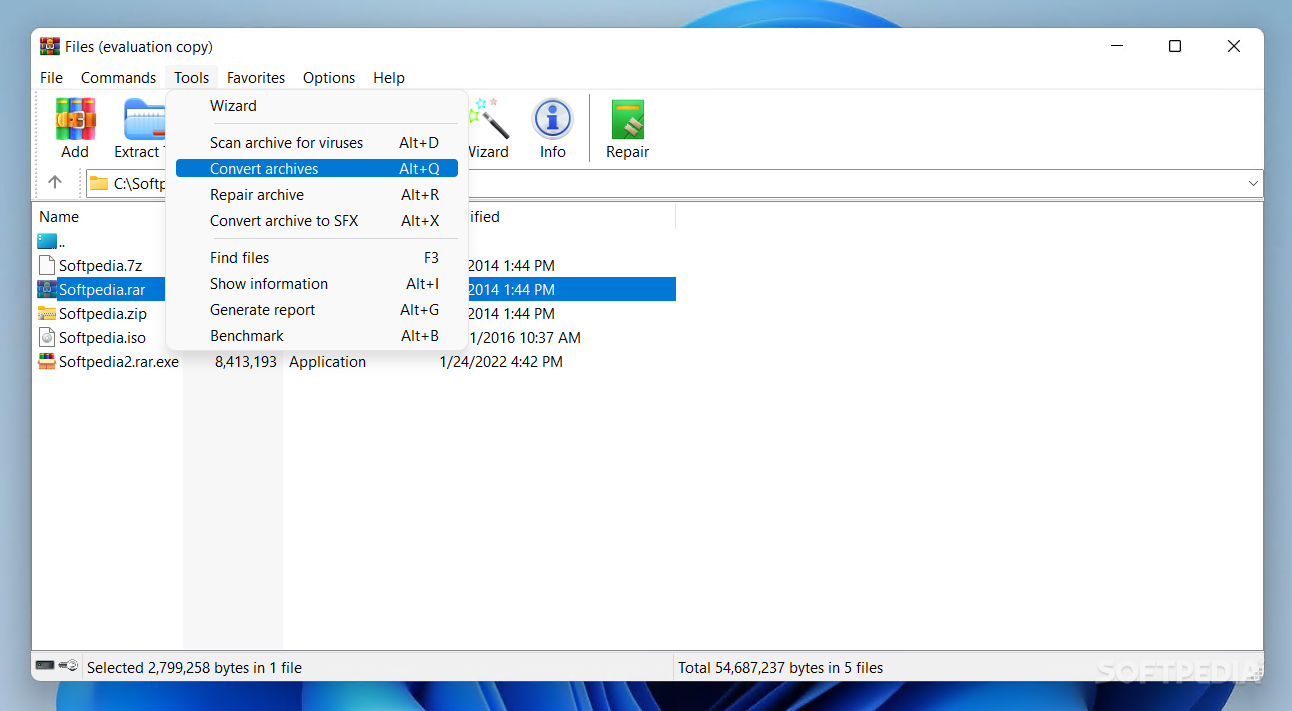Click the WinRAR title bar app icon
This screenshot has width=1292, height=711.
pyautogui.click(x=50, y=46)
